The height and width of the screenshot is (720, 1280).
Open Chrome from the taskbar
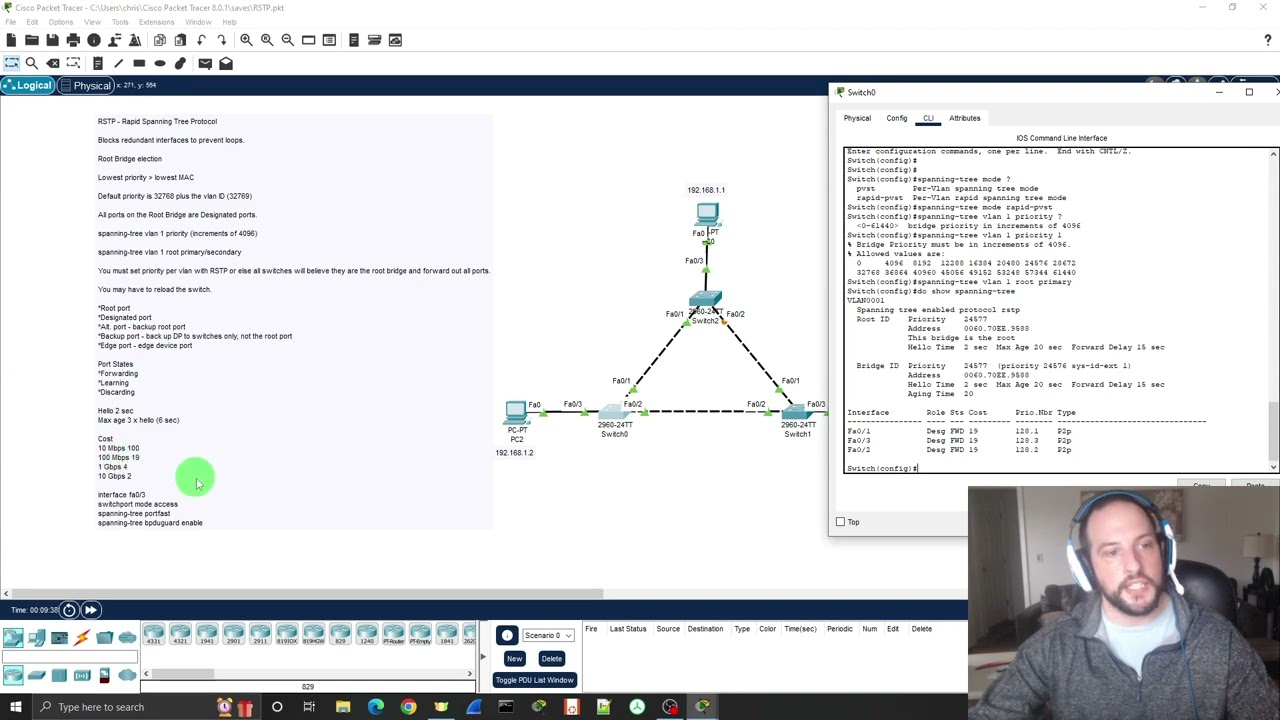click(x=408, y=707)
